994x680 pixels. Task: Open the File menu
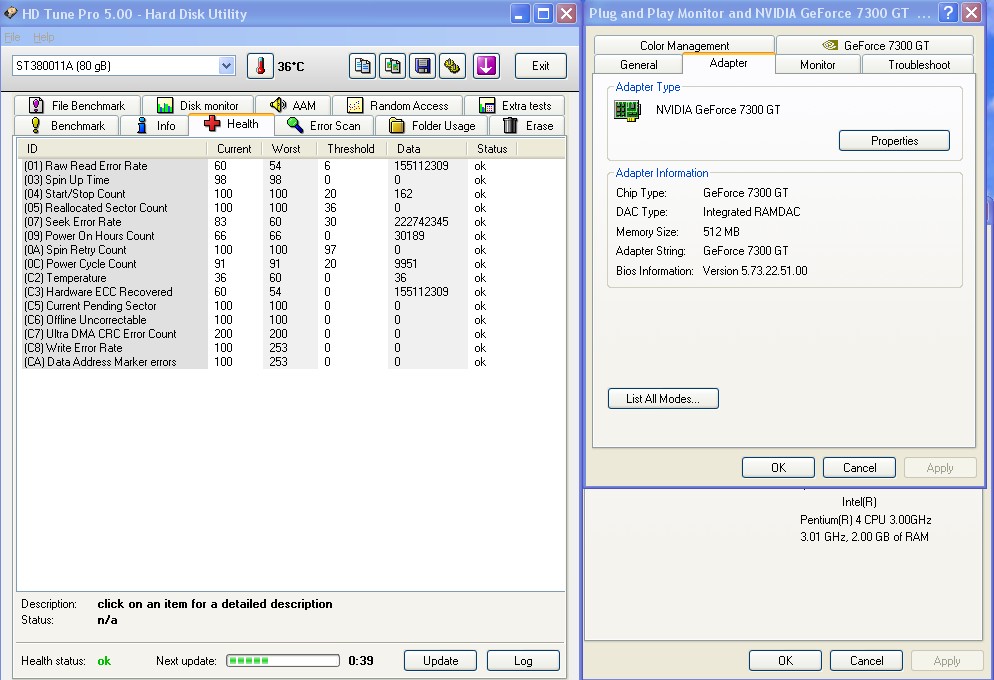click(12, 37)
